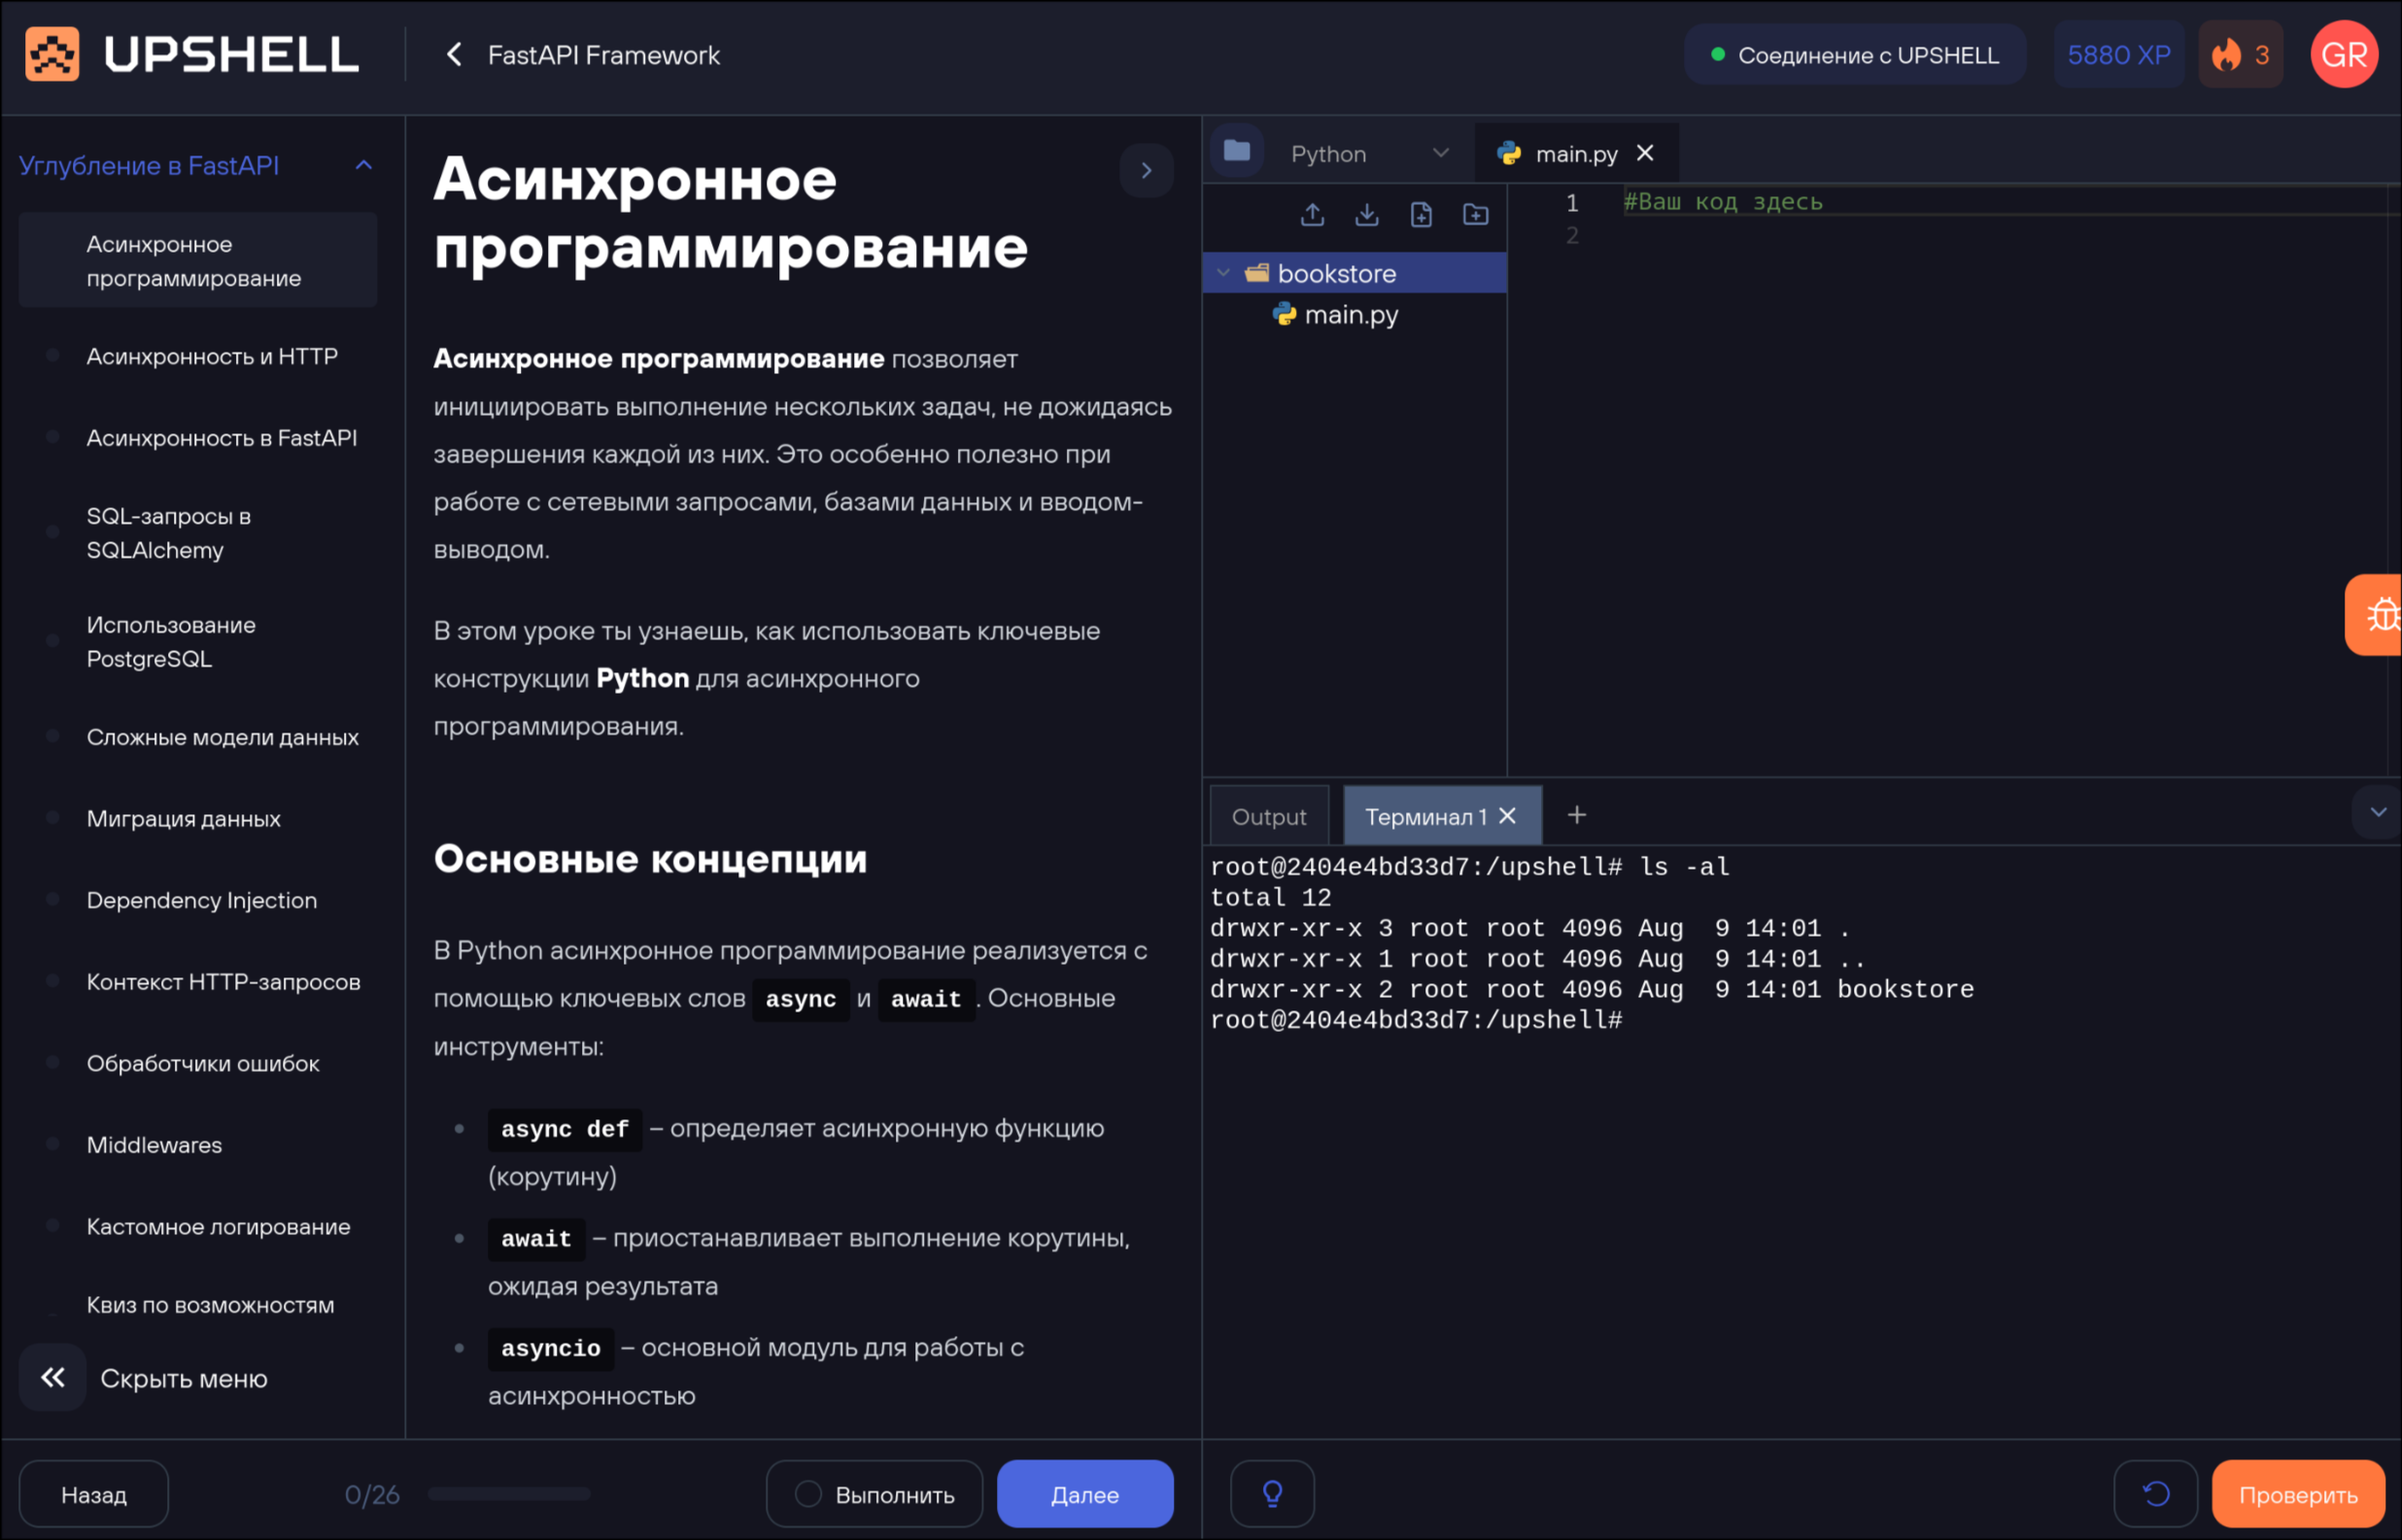Screen dimensions: 2402x1540
Task: Switch to the Output tab
Action: tap(1269, 816)
